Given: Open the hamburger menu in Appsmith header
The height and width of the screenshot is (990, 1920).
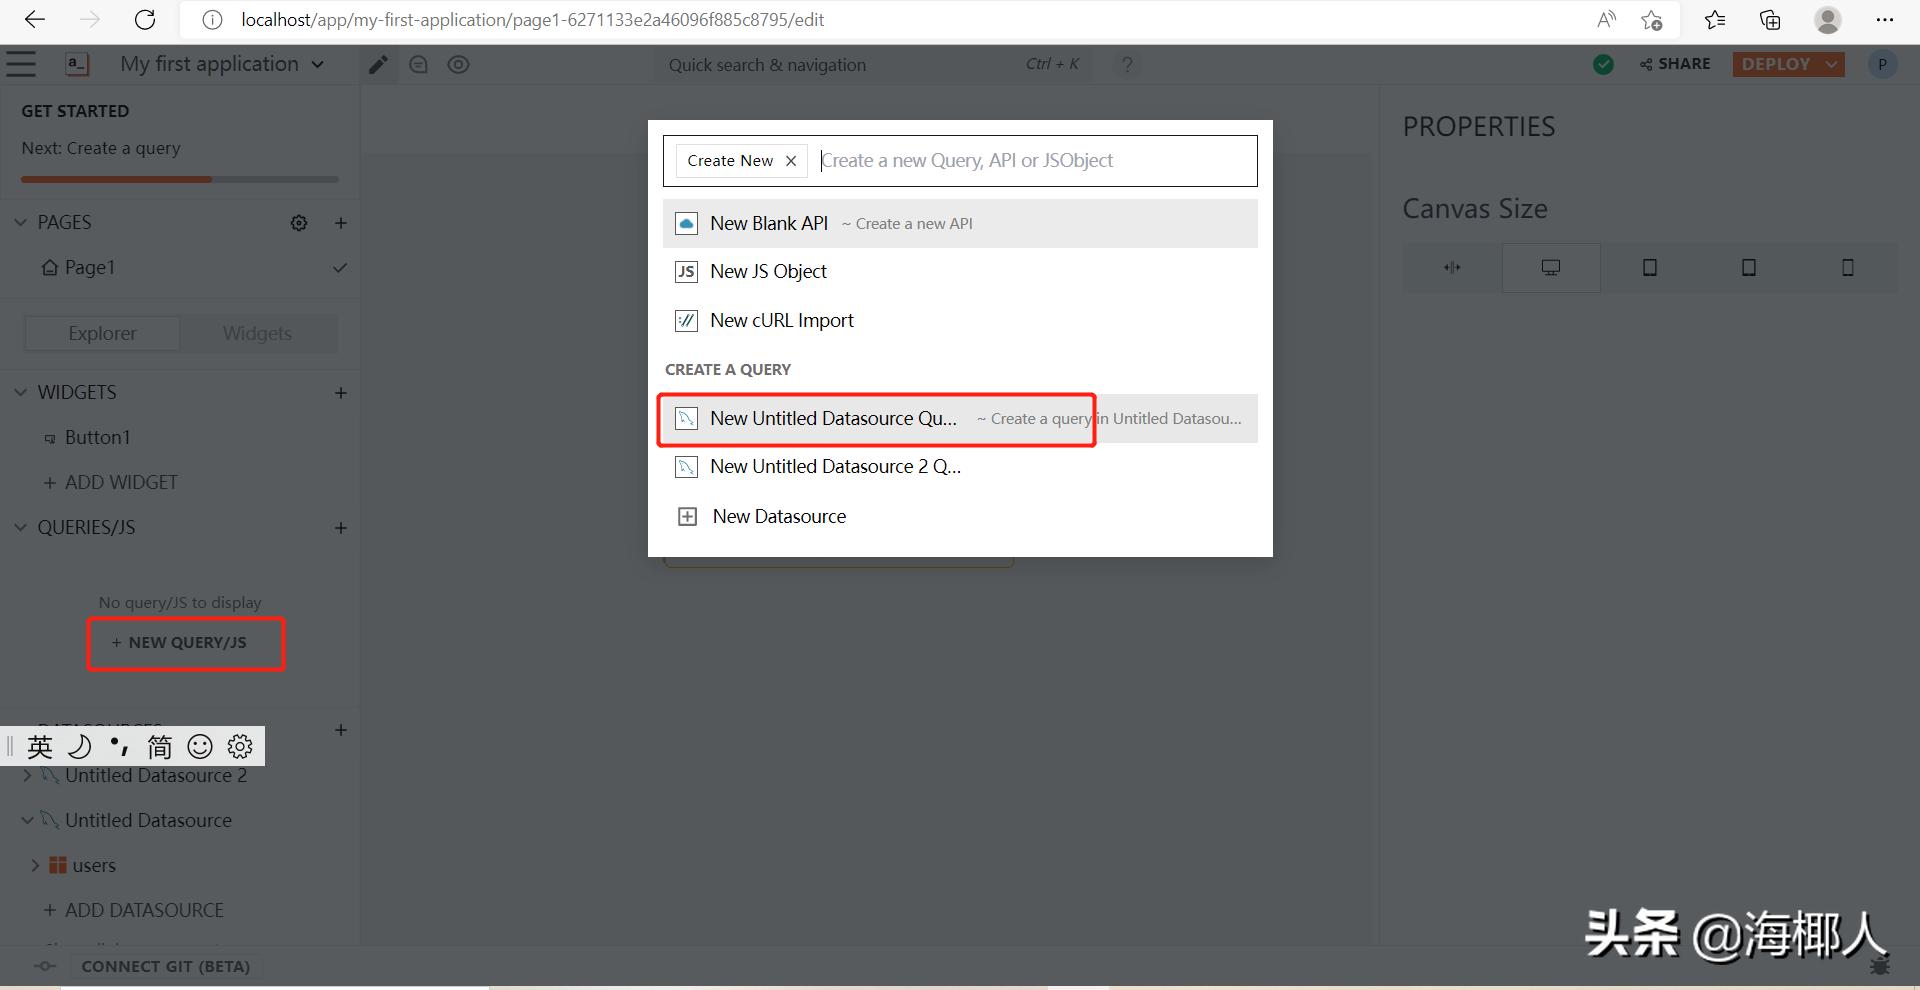Looking at the screenshot, I should [x=21, y=64].
